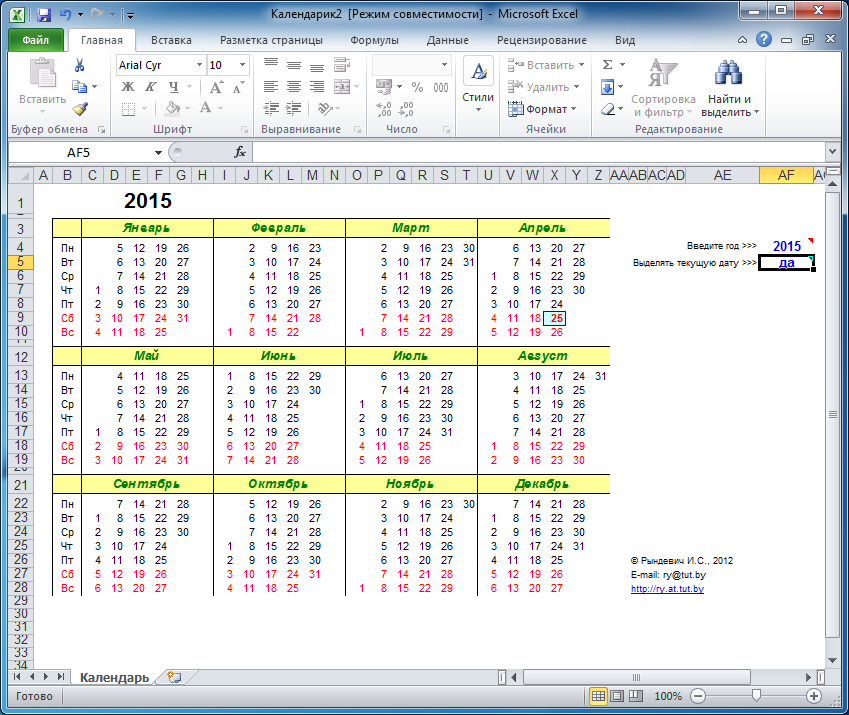Switch to the Данные ribbon tab
849x715 pixels.
[x=447, y=40]
